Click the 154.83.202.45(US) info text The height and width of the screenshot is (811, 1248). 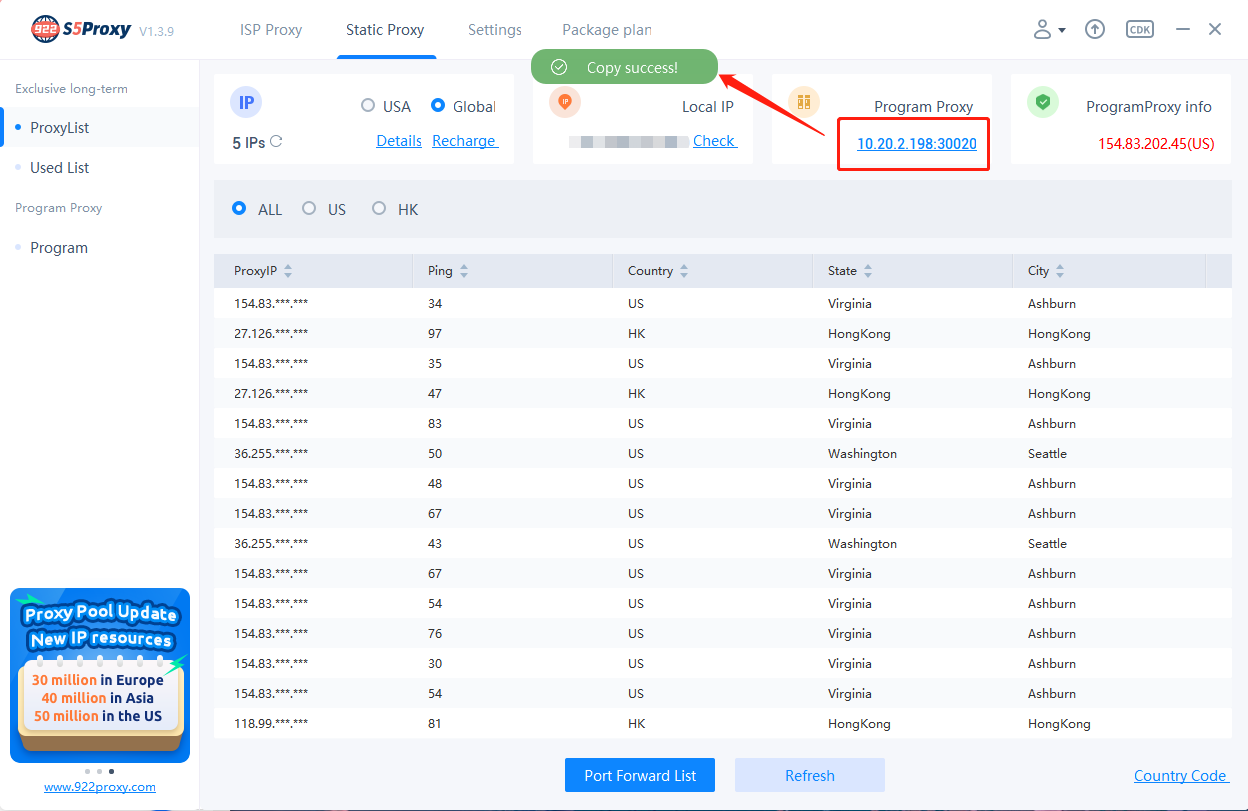coord(1156,144)
